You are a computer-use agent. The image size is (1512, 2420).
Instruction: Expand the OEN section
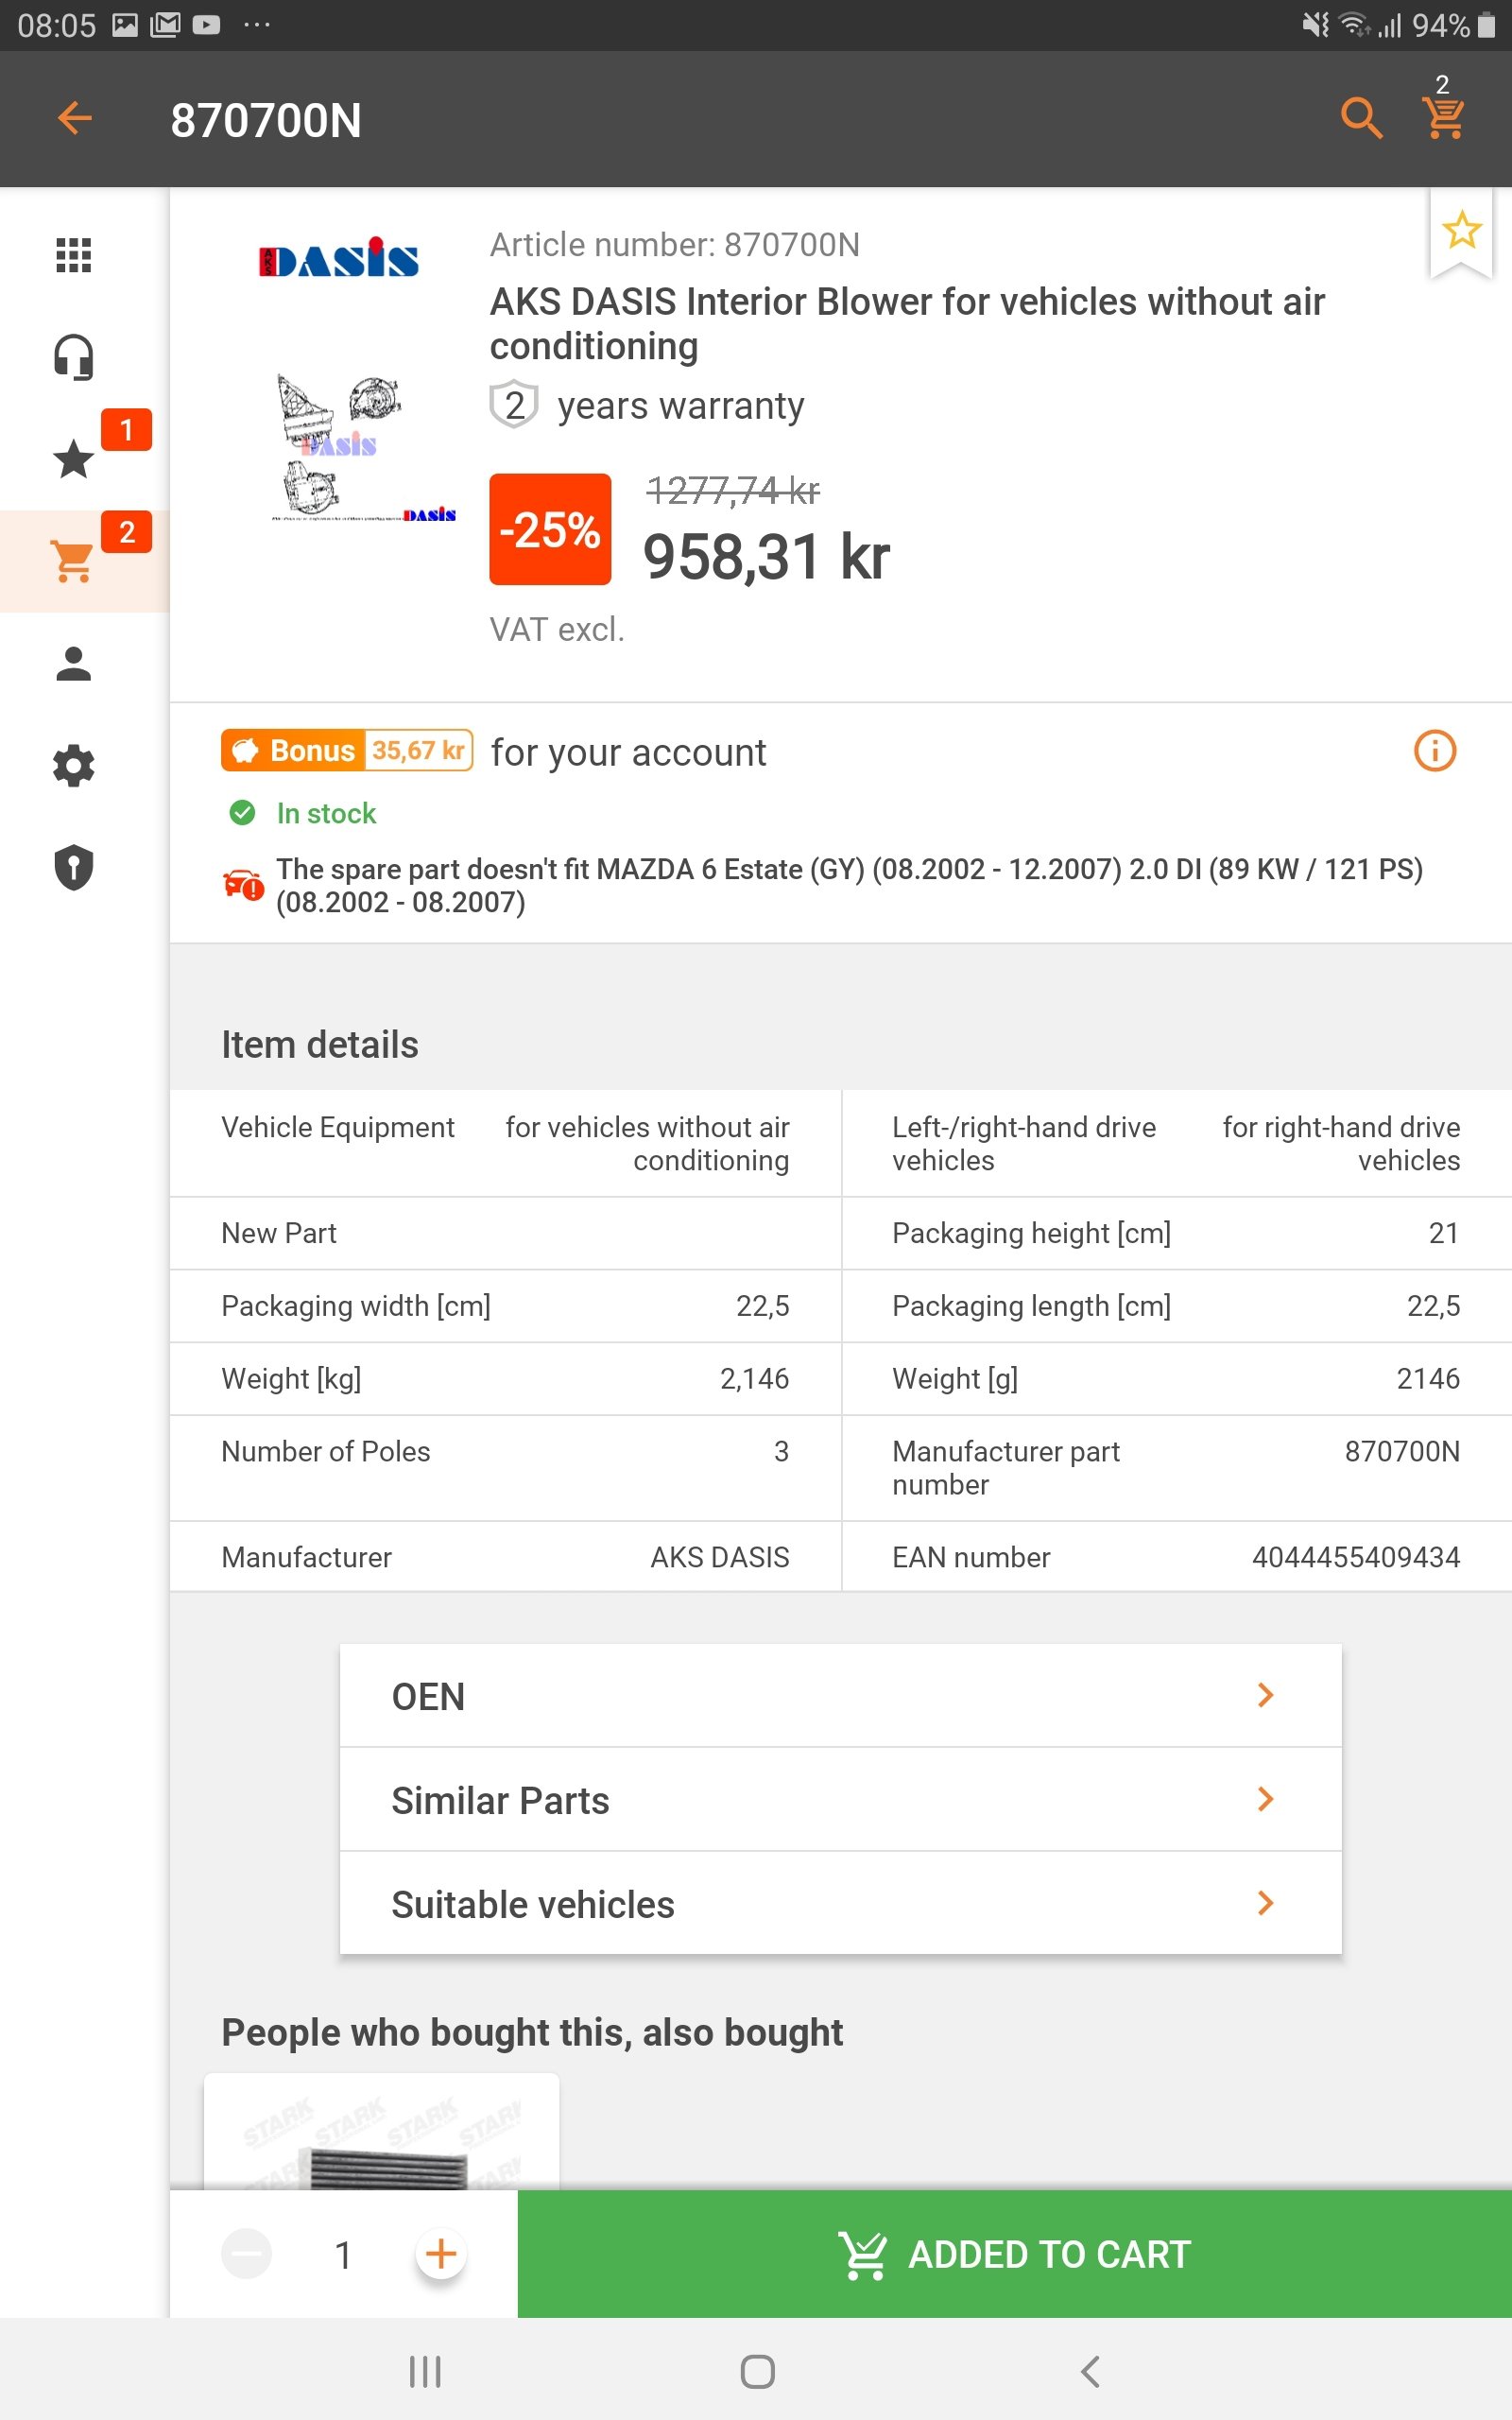click(x=840, y=1696)
